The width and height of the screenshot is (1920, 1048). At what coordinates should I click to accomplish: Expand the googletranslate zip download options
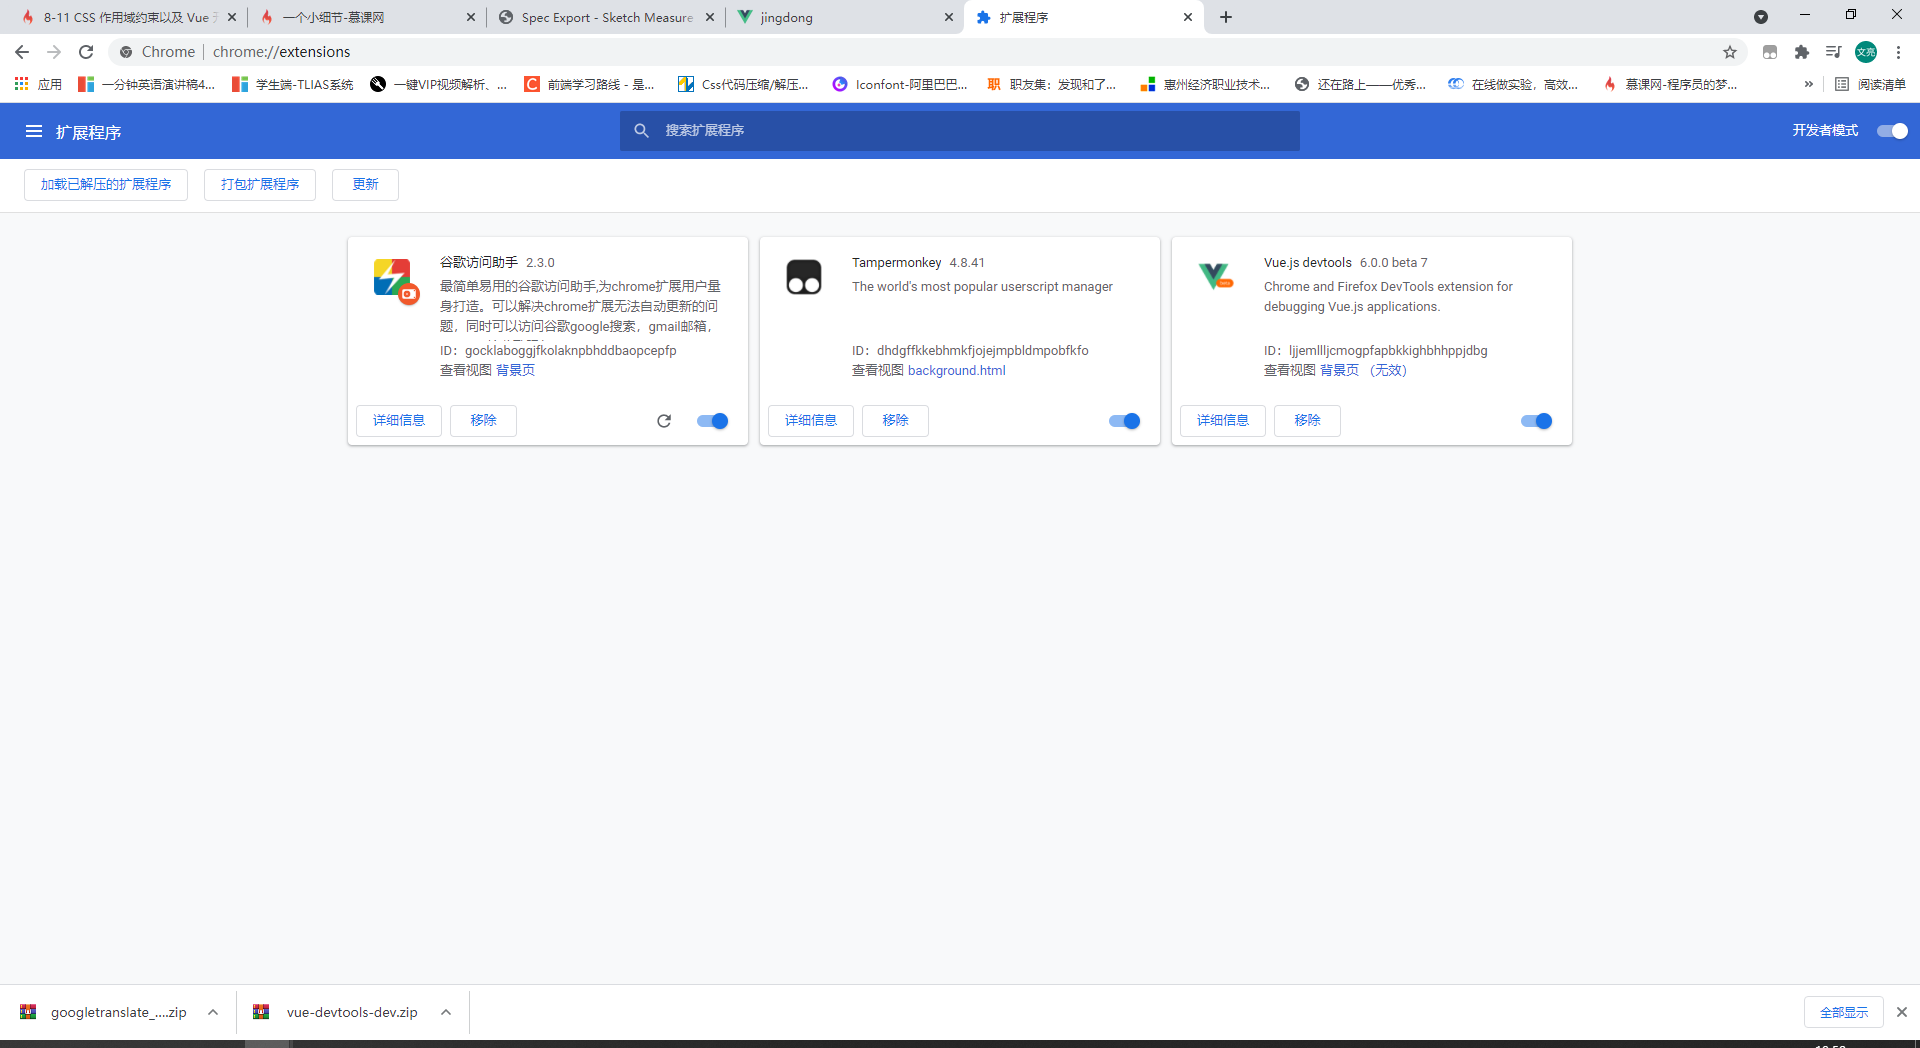point(212,1012)
